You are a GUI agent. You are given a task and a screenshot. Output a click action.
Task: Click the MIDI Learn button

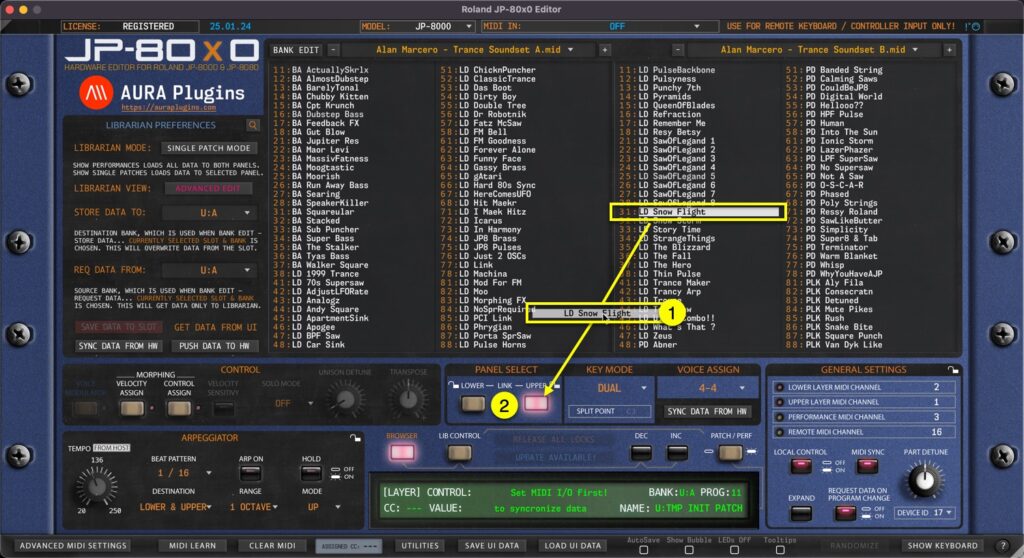192,546
